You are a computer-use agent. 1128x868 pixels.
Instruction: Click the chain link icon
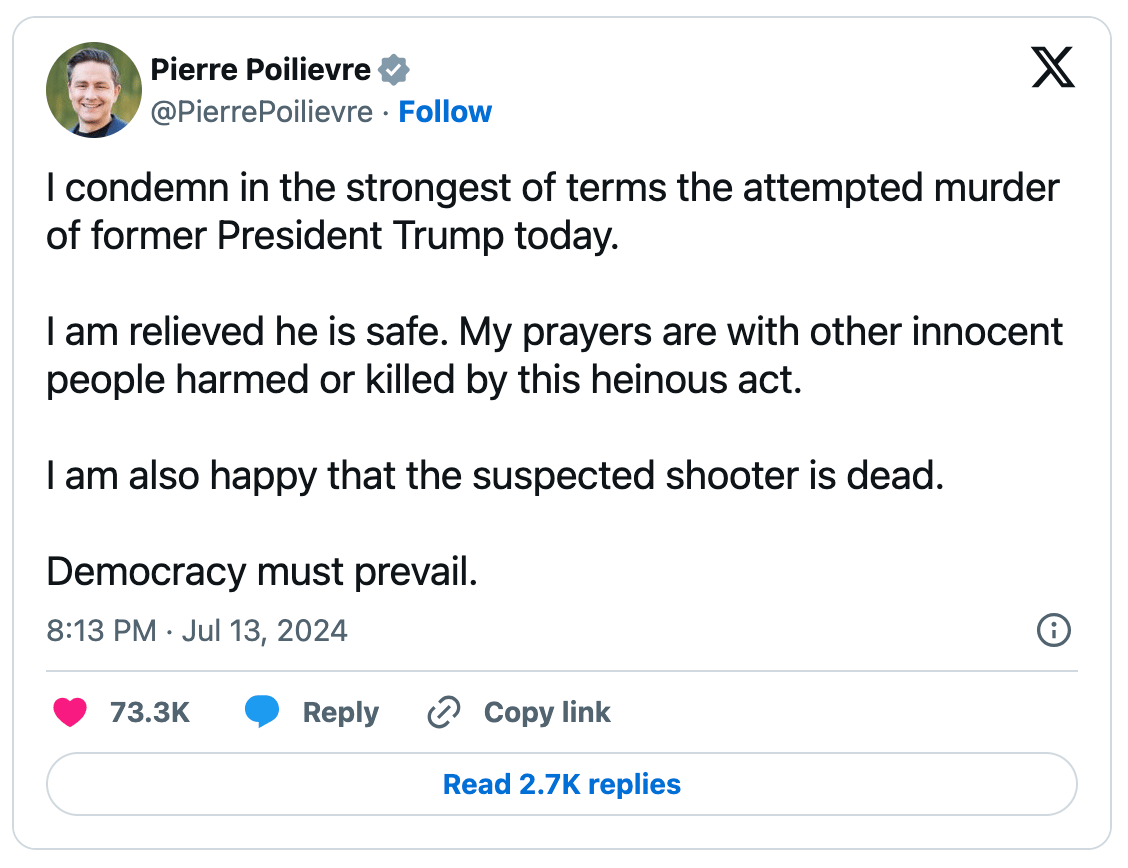(442, 712)
